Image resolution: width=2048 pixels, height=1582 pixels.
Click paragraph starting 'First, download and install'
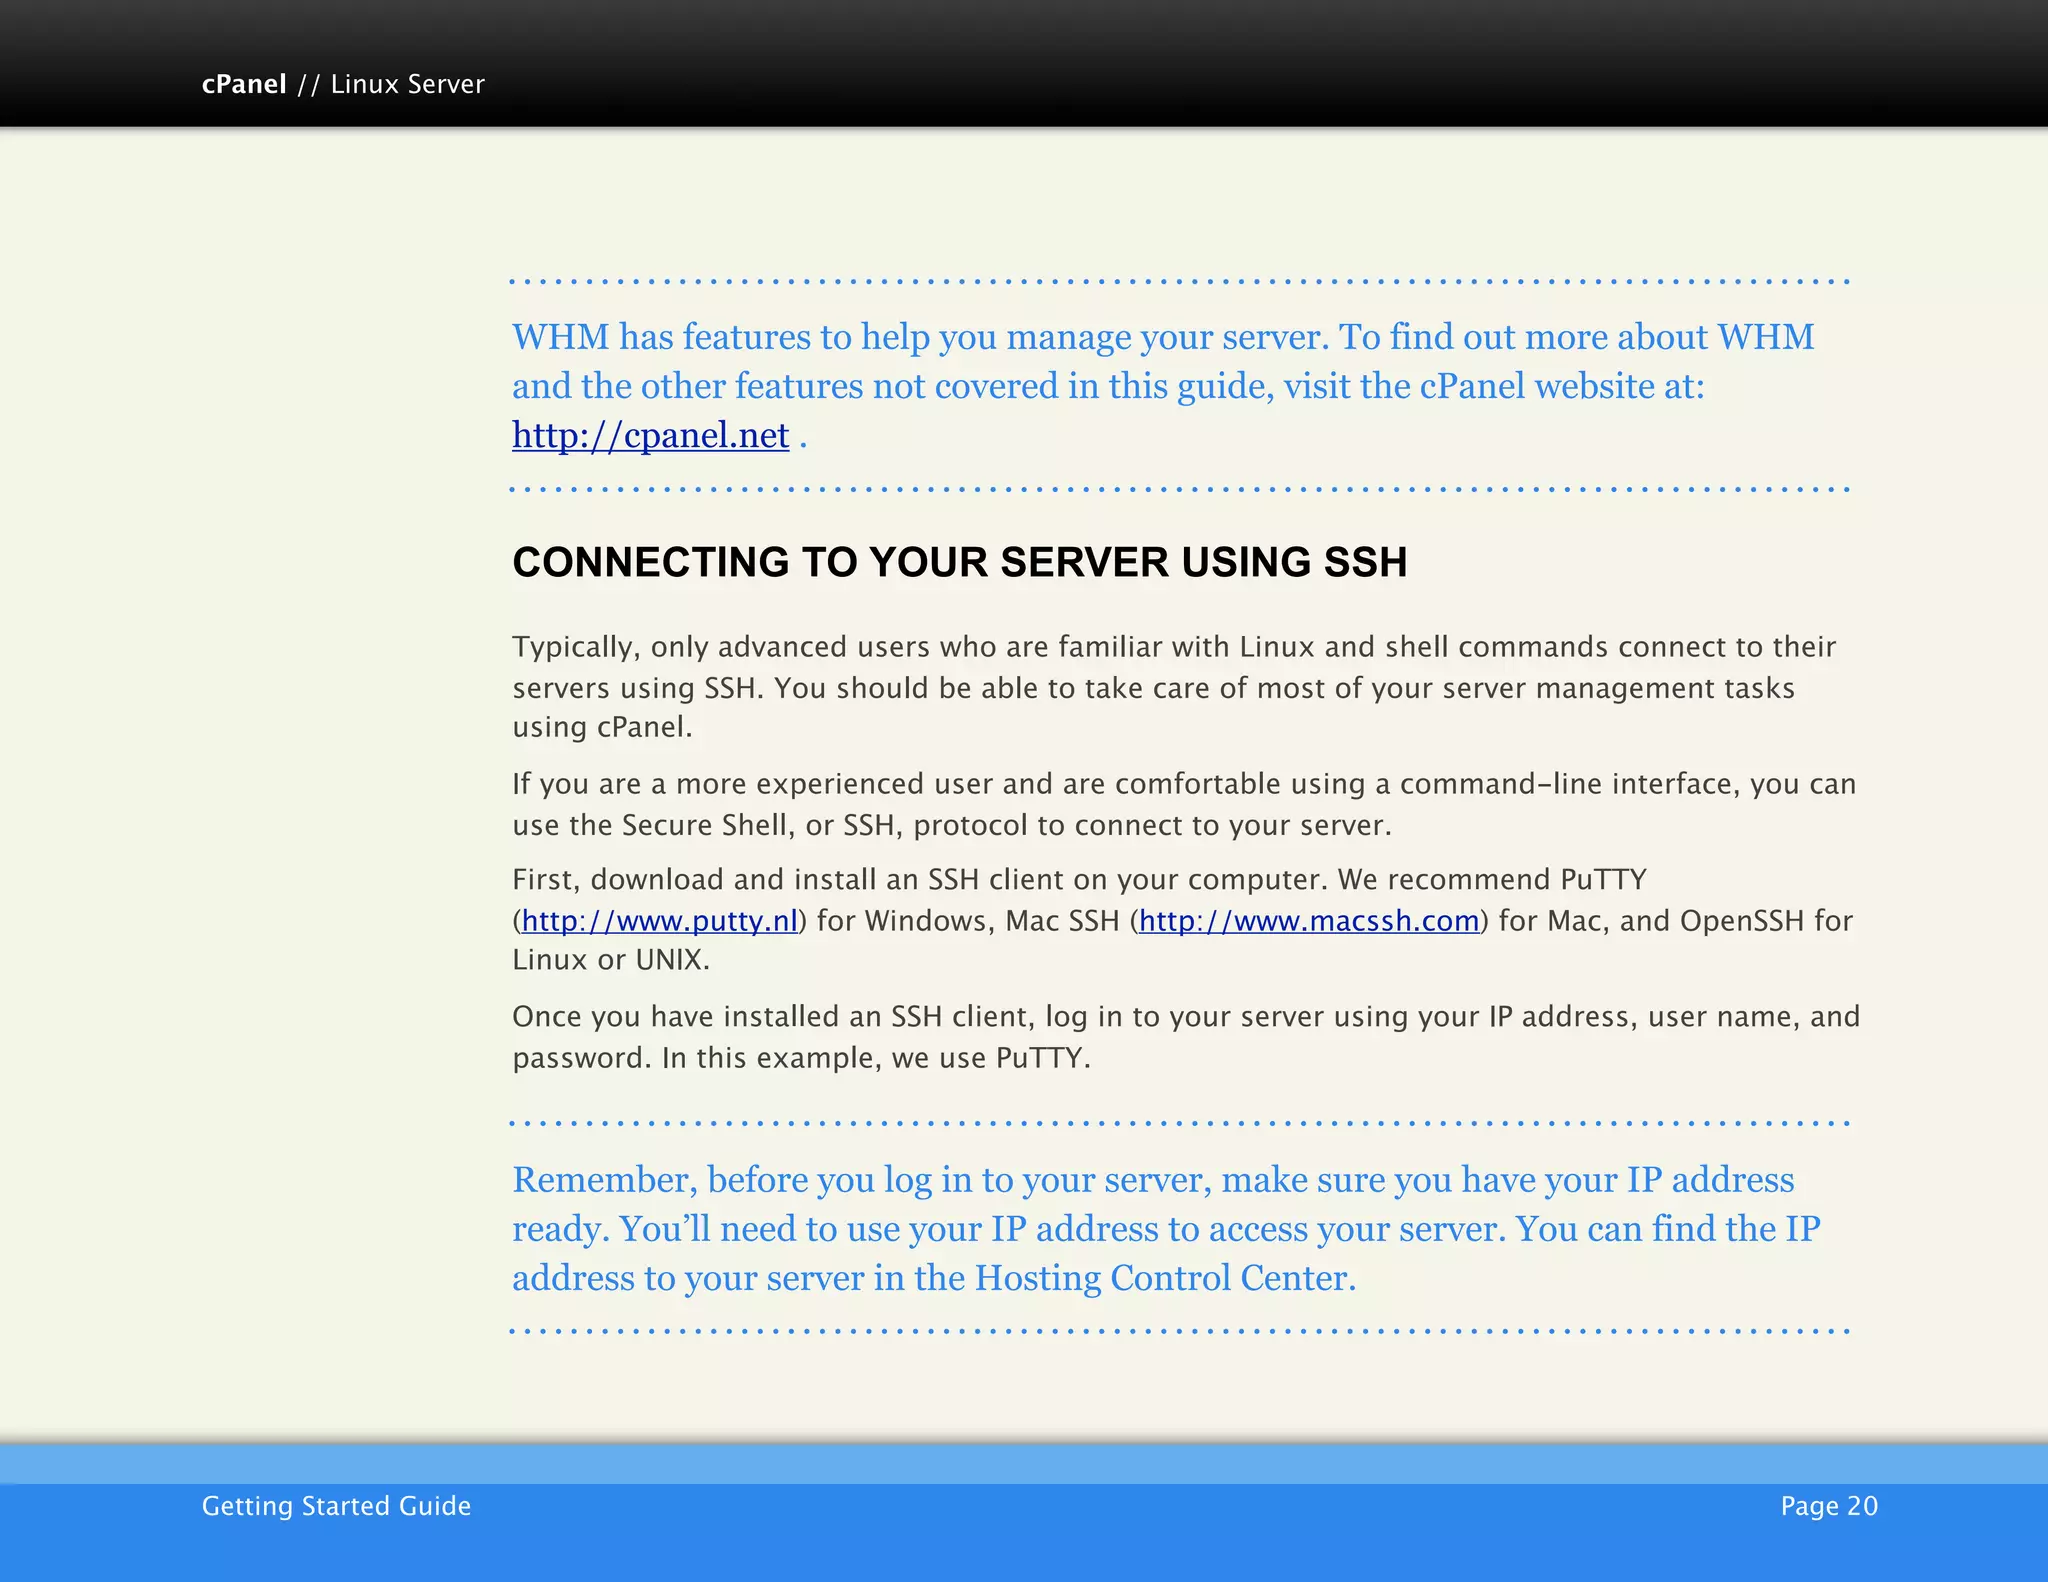point(1182,920)
